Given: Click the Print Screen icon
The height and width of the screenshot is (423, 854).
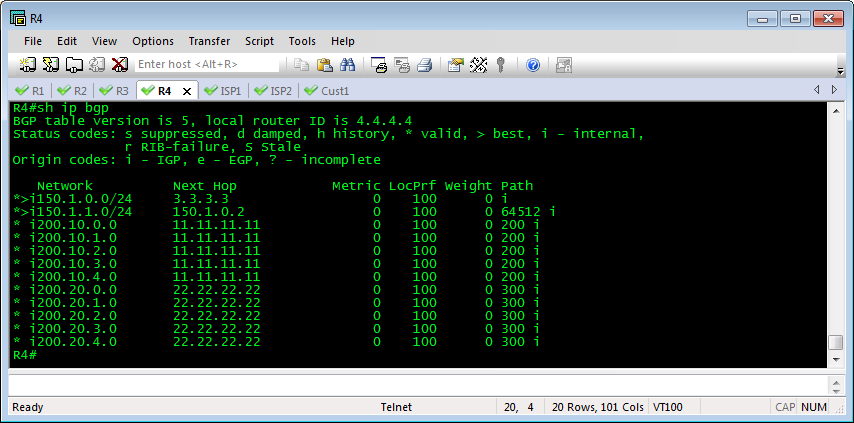Looking at the screenshot, I should point(379,65).
